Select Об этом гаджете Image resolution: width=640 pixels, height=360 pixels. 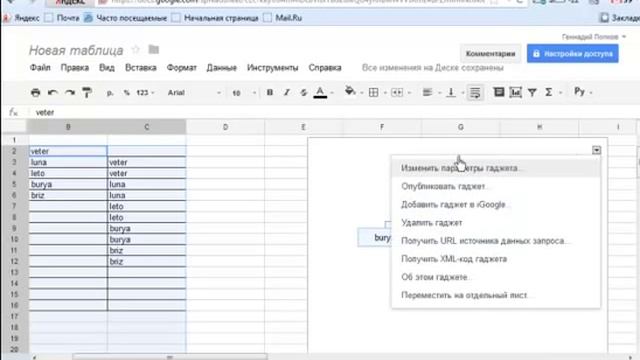[496, 277]
